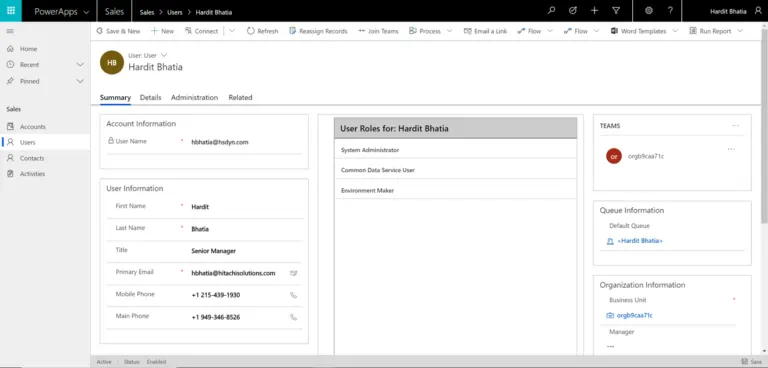Open the advanced find funnel icon
768x368 pixels.
(x=616, y=11)
